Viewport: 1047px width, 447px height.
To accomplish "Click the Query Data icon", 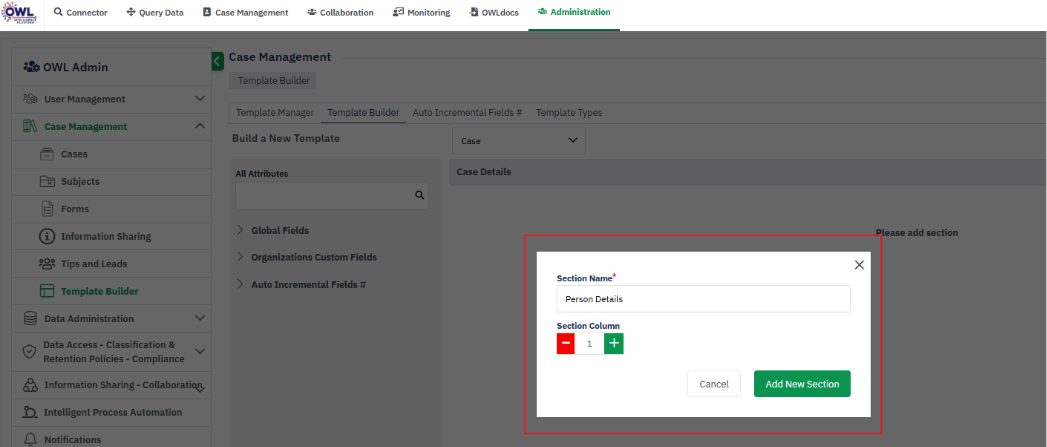I will pos(131,12).
